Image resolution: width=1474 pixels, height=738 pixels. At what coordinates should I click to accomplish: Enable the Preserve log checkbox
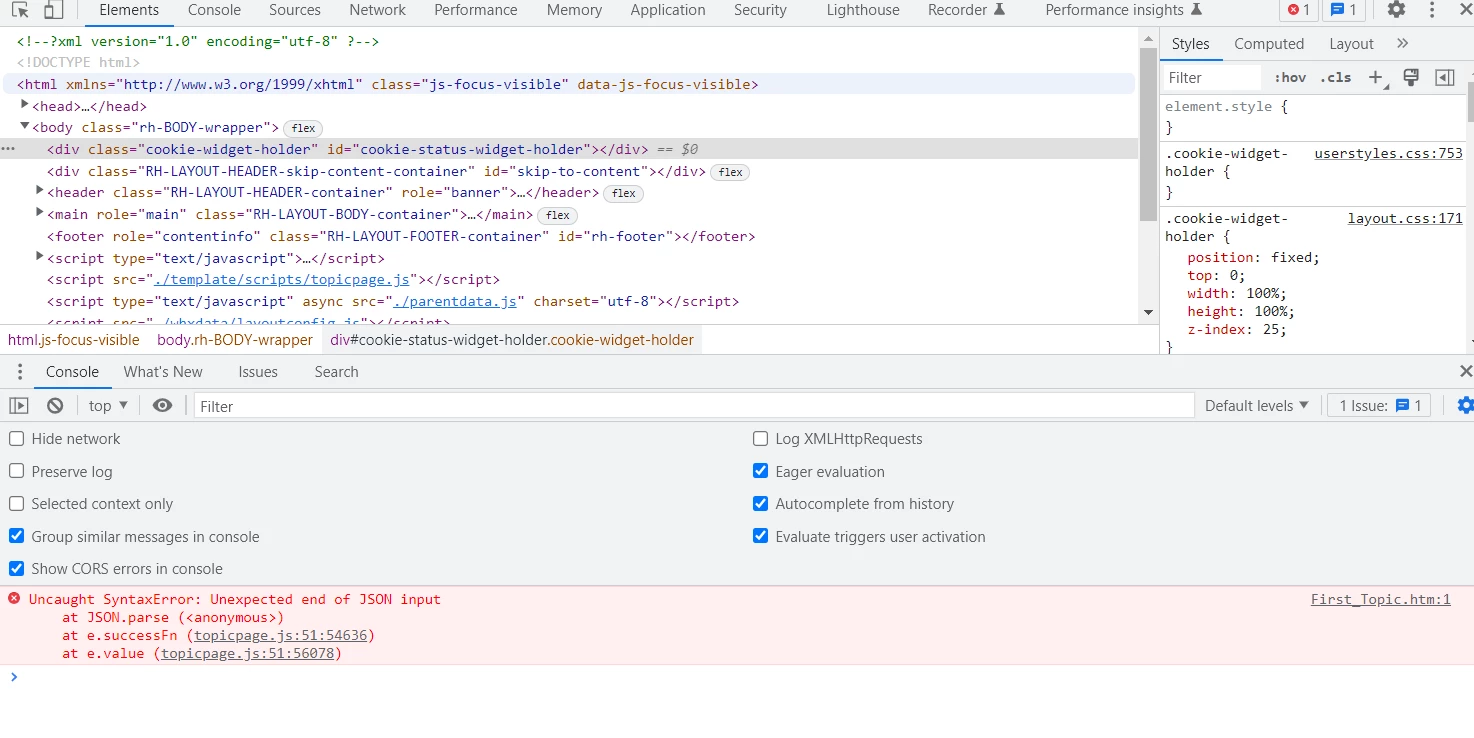tap(16, 471)
